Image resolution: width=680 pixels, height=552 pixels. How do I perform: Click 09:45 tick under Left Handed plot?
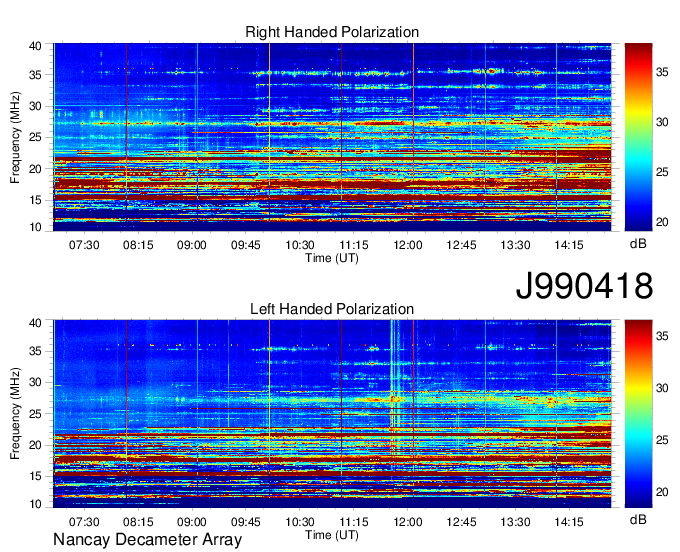(x=245, y=522)
